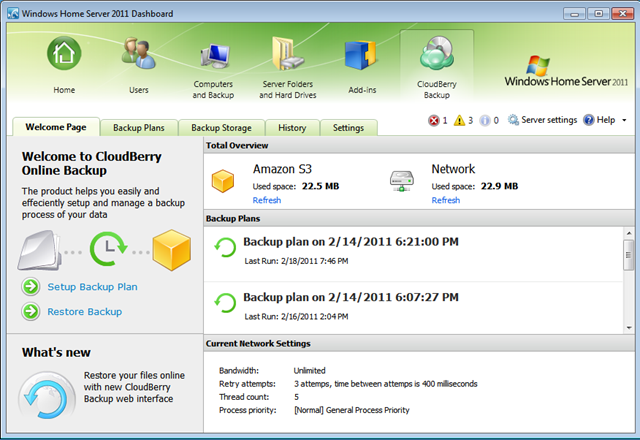Click backup plans scrollbar down arrow

pyautogui.click(x=629, y=328)
